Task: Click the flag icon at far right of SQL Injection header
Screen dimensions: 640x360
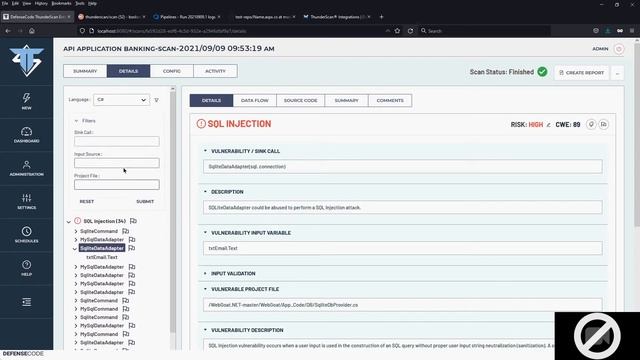Action: [604, 124]
